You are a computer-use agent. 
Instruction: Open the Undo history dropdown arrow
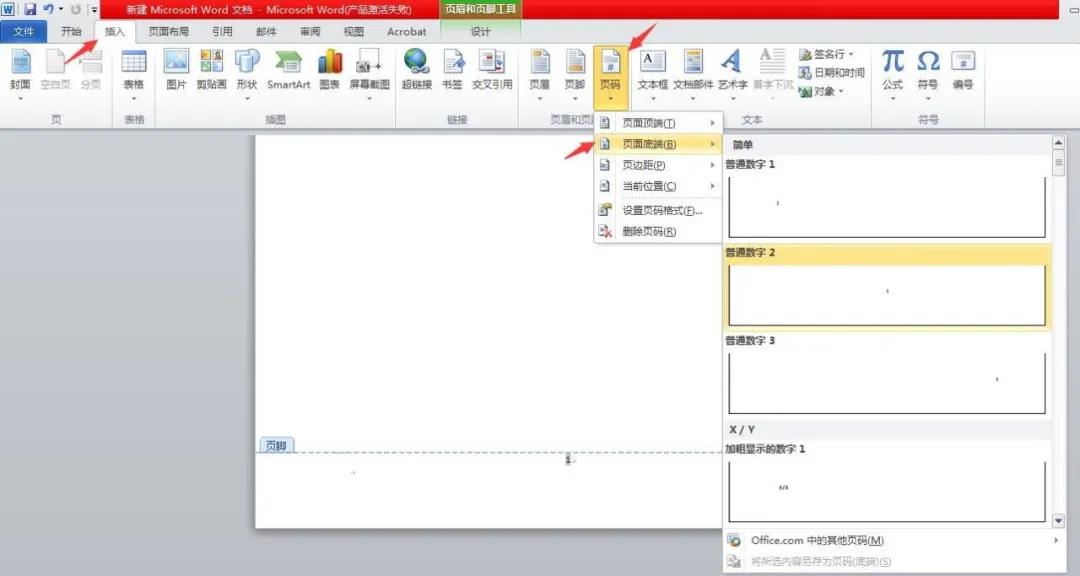[61, 10]
